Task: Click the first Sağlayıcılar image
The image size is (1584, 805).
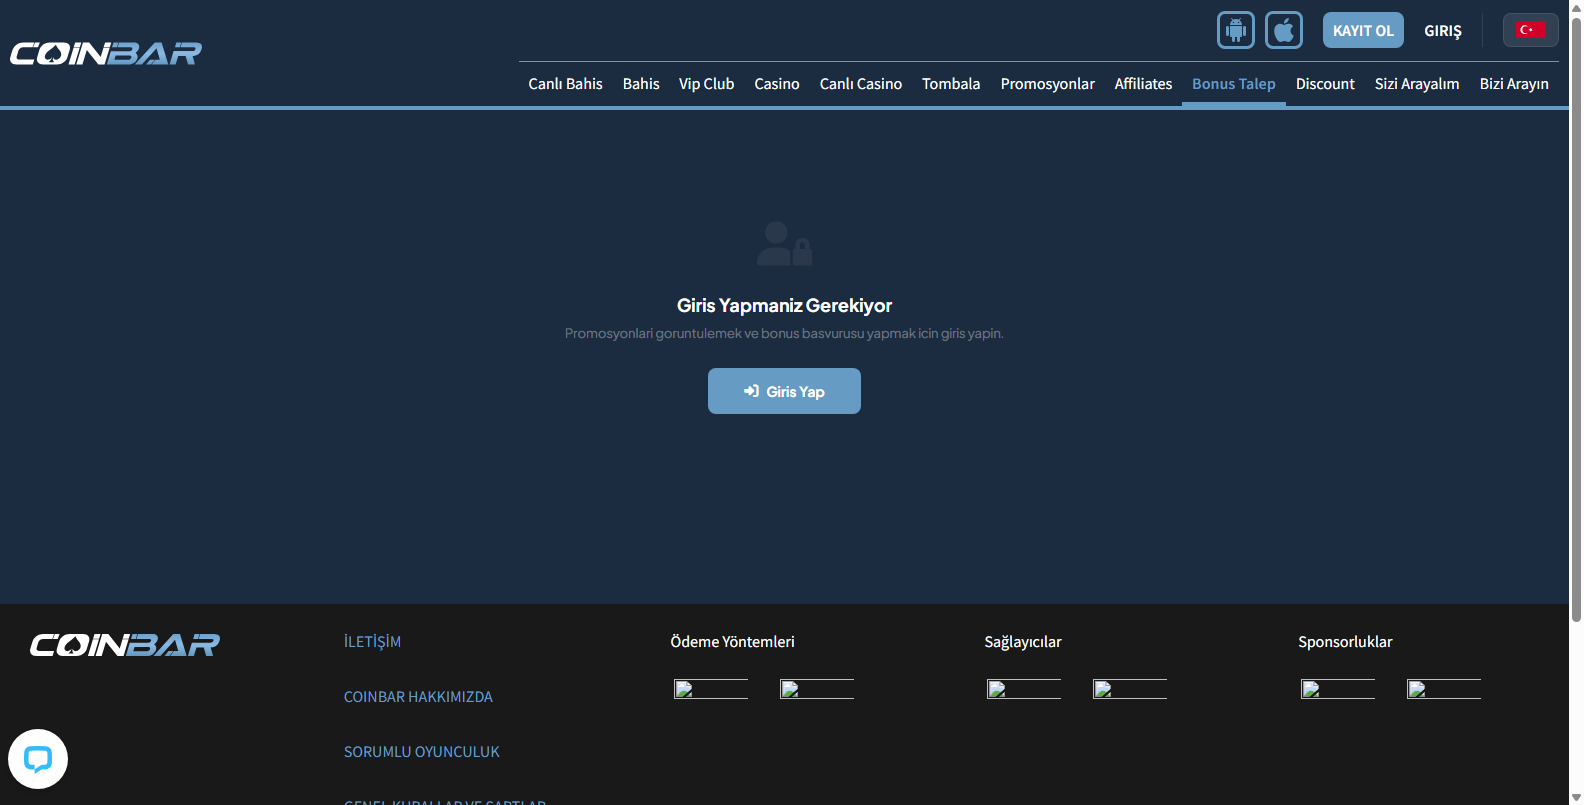Action: [1024, 689]
